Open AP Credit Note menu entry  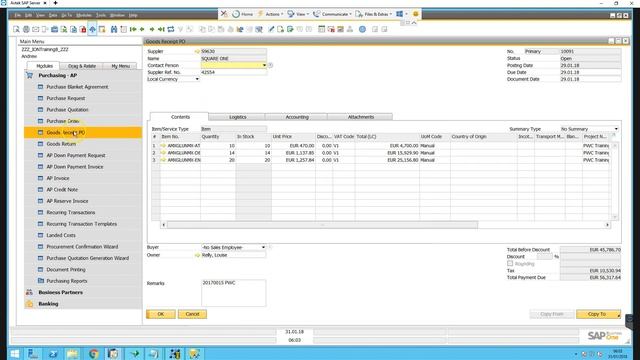[x=62, y=190]
